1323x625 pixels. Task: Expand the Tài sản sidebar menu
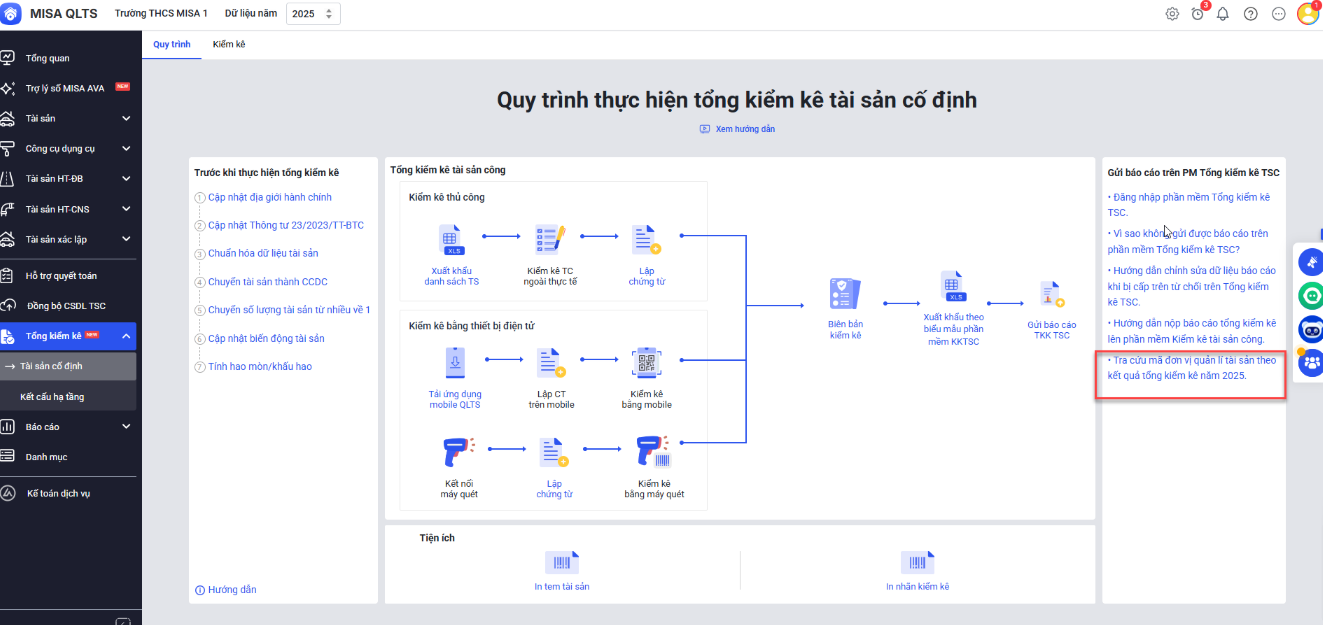126,119
